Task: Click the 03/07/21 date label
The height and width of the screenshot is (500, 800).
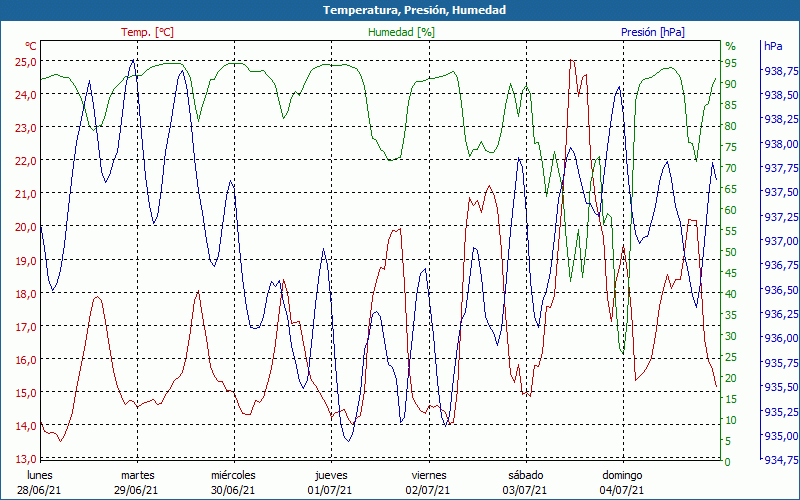Action: (x=524, y=491)
